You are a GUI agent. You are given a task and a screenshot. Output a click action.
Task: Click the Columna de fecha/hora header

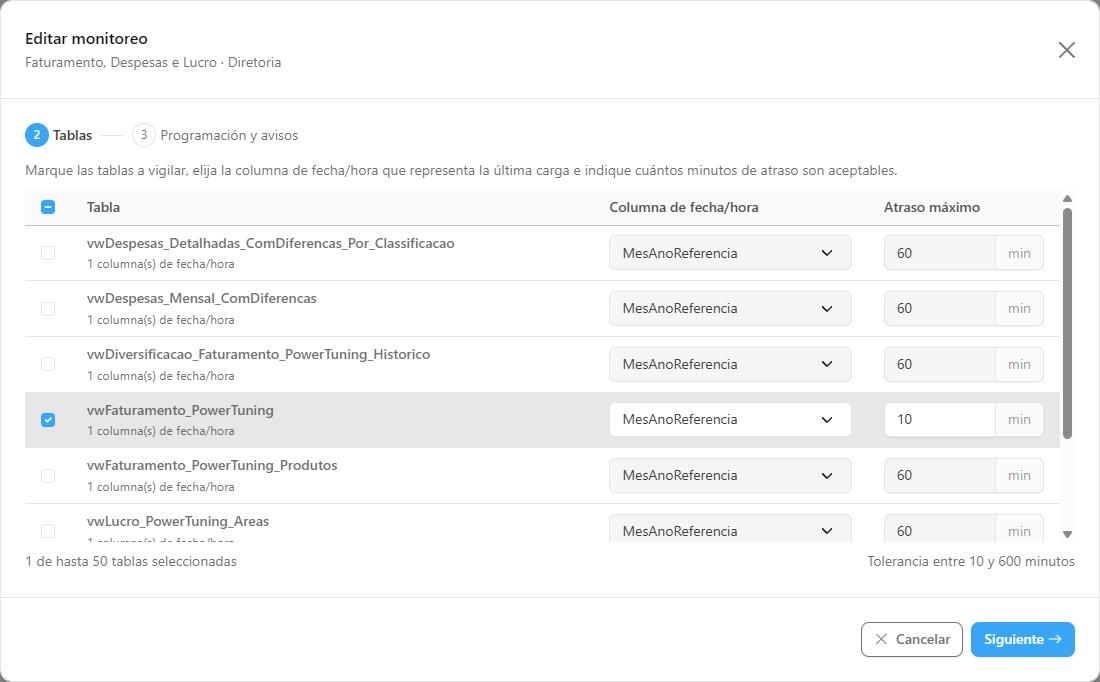click(x=683, y=207)
